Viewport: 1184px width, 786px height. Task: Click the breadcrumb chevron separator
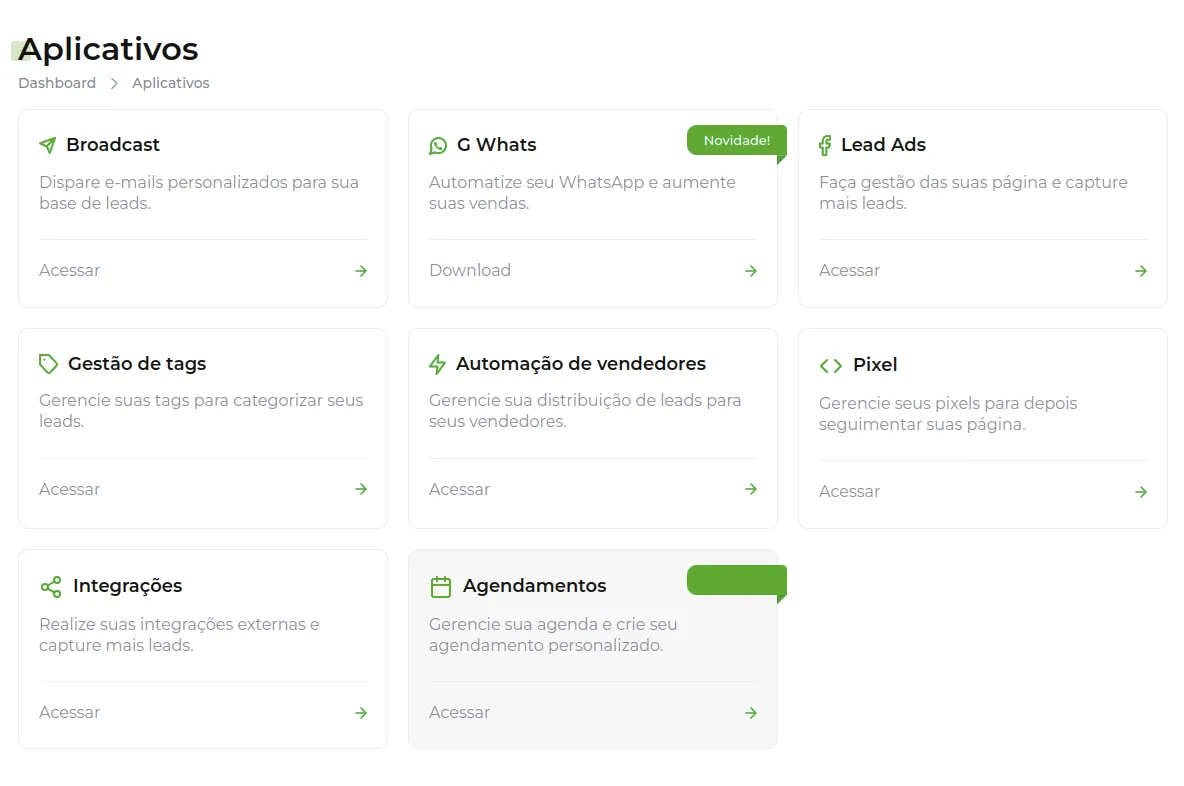click(x=114, y=84)
